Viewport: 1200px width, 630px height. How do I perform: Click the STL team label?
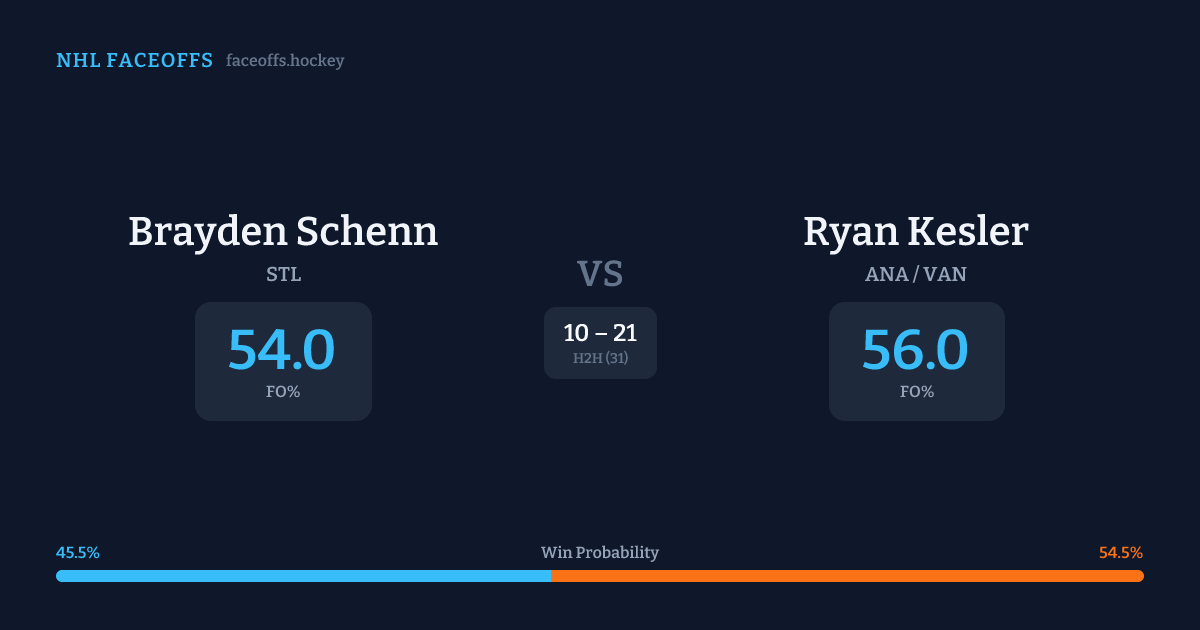pos(283,274)
